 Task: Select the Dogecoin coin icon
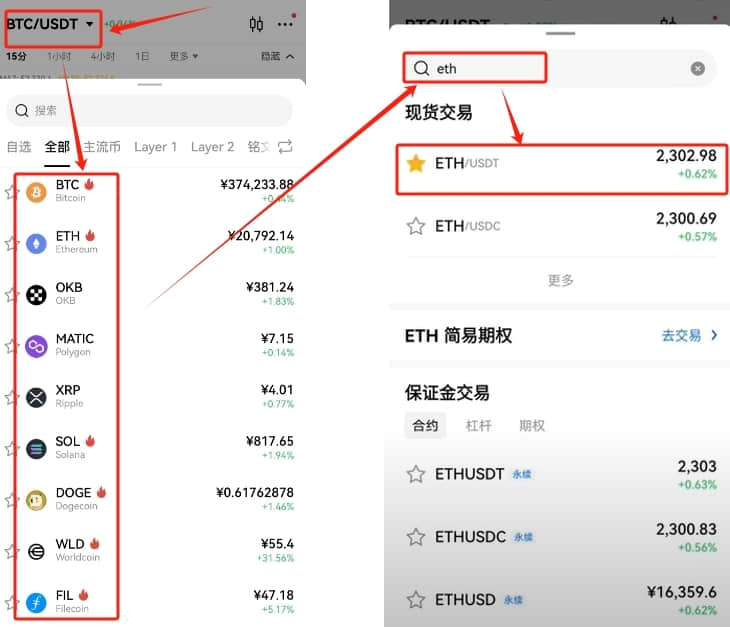pos(36,500)
